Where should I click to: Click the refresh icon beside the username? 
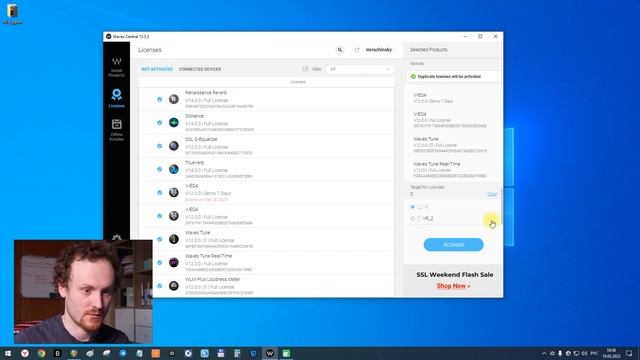[x=357, y=50]
